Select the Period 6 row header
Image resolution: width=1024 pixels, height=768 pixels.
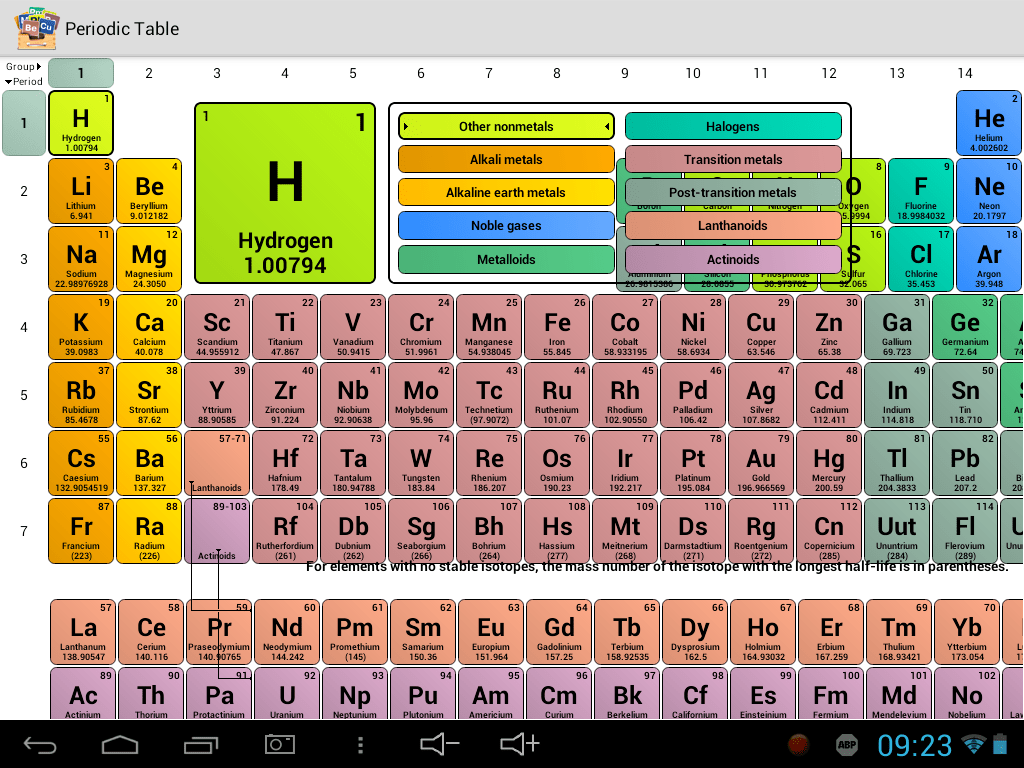pos(24,463)
